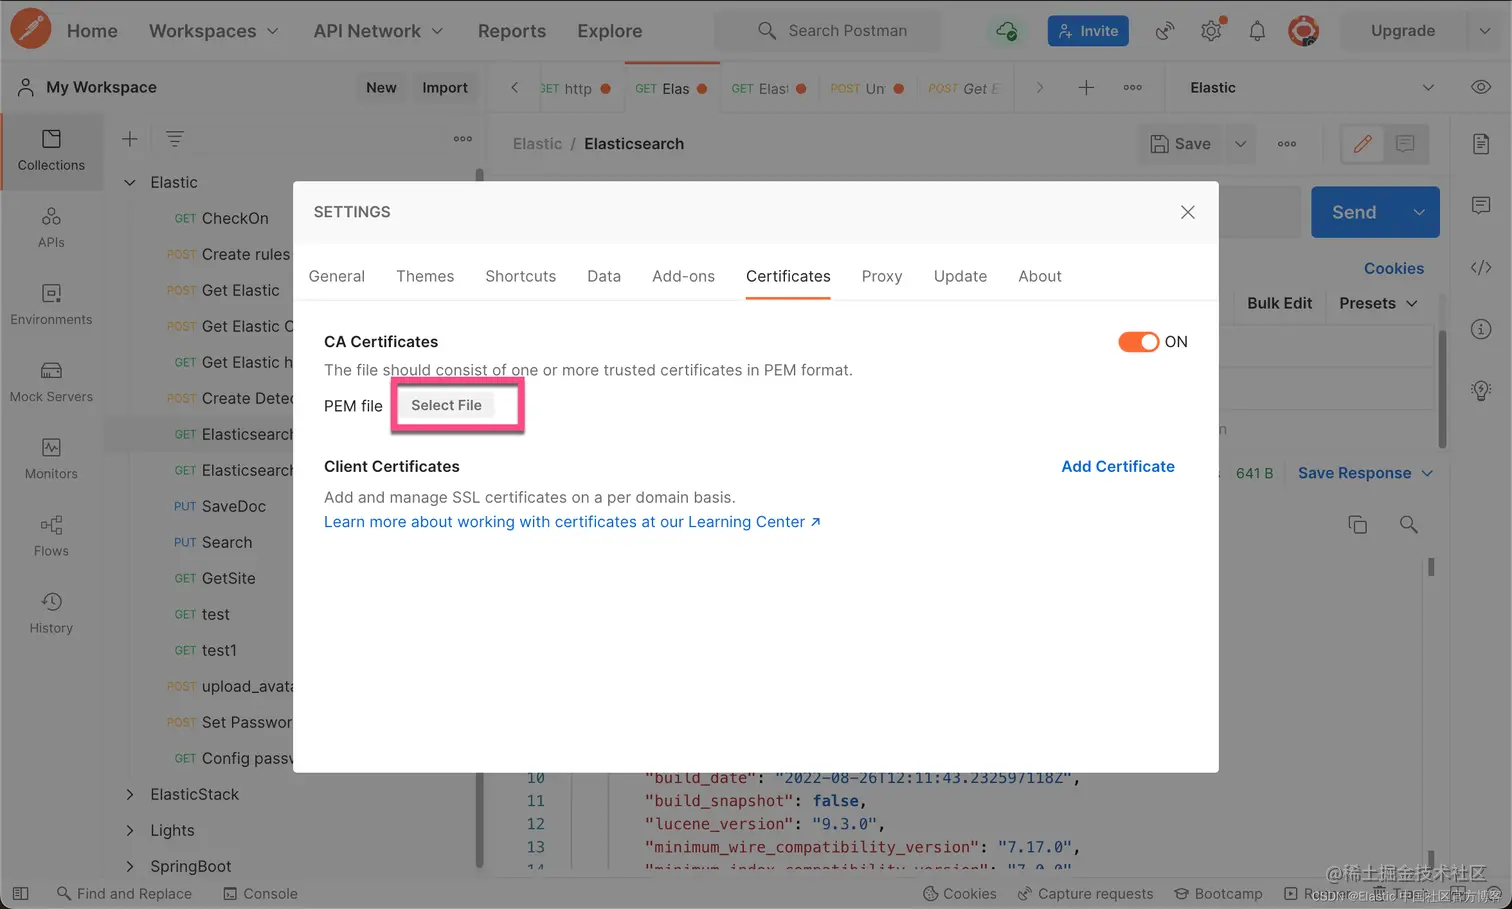This screenshot has width=1512, height=909.
Task: Open the Save Response dropdown
Action: [x=1365, y=473]
